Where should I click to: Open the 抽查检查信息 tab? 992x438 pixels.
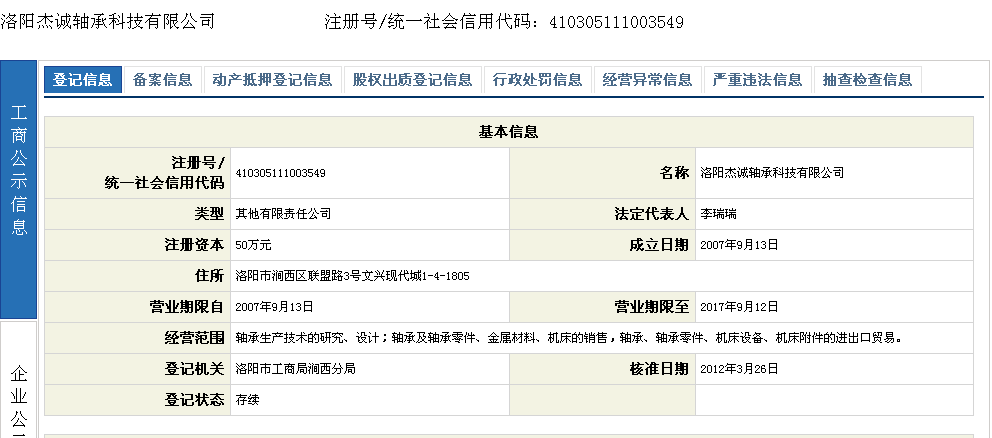(867, 80)
